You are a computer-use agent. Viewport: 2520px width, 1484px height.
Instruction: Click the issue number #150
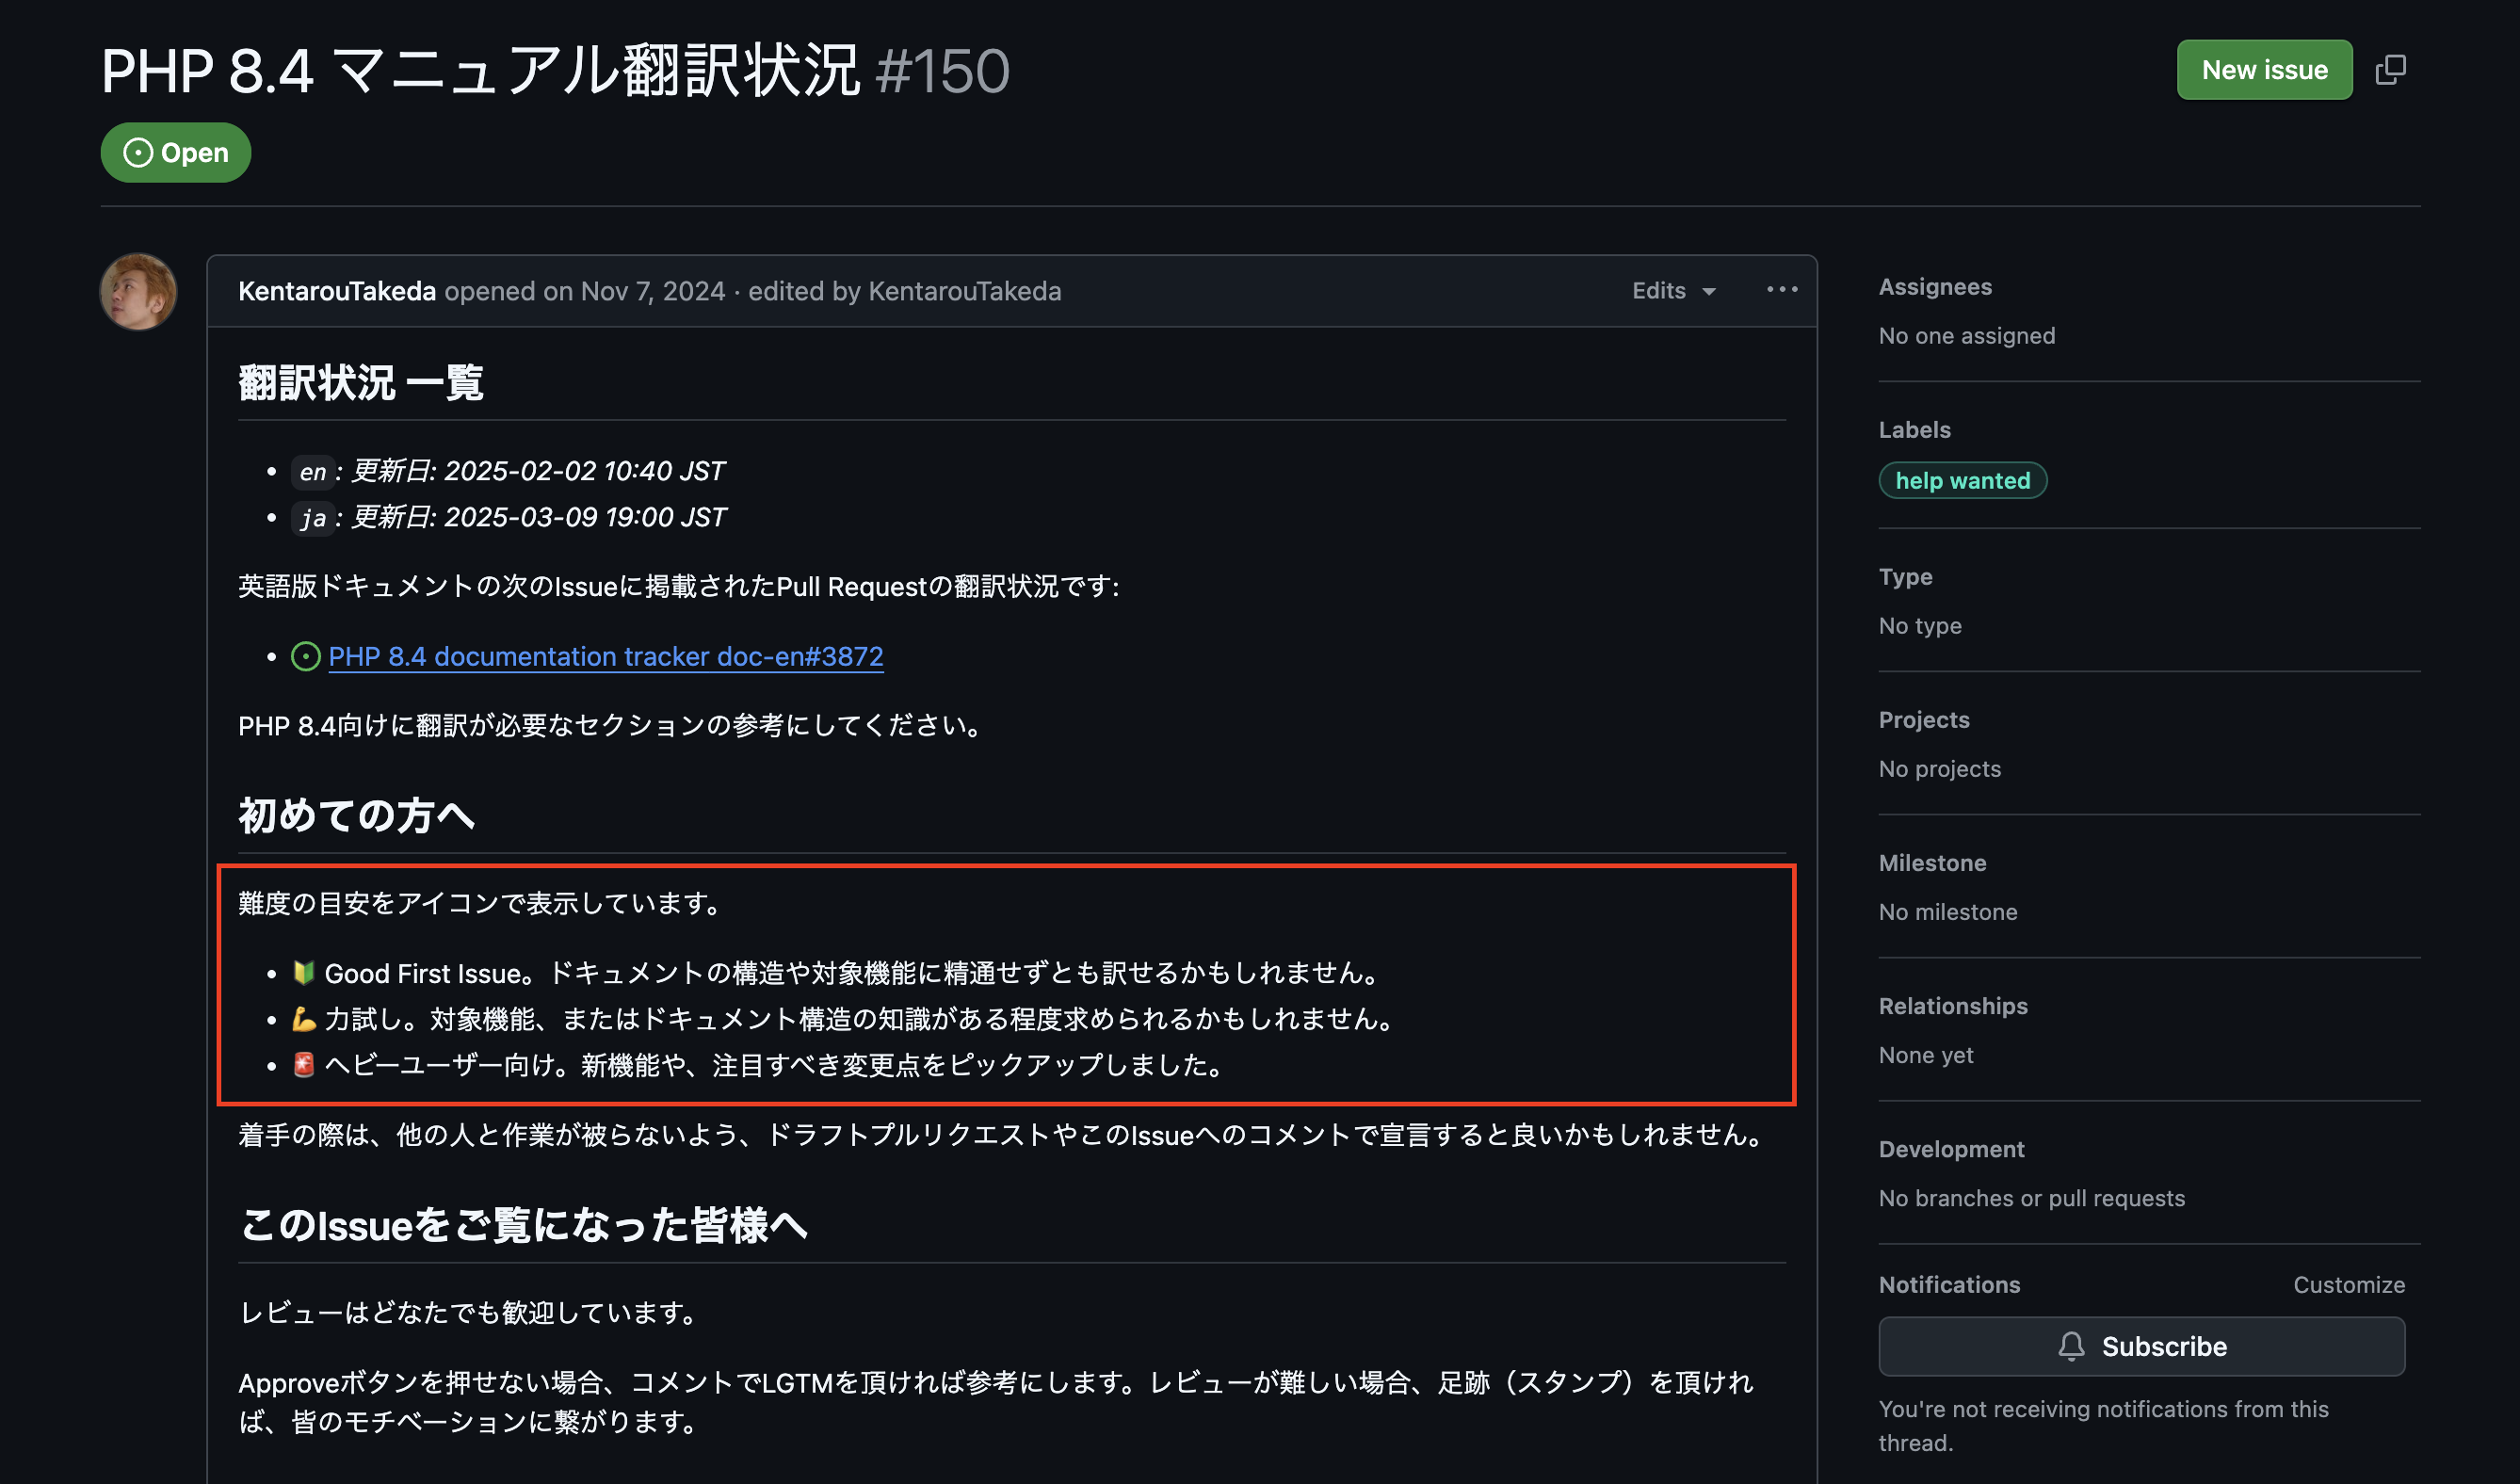click(943, 71)
